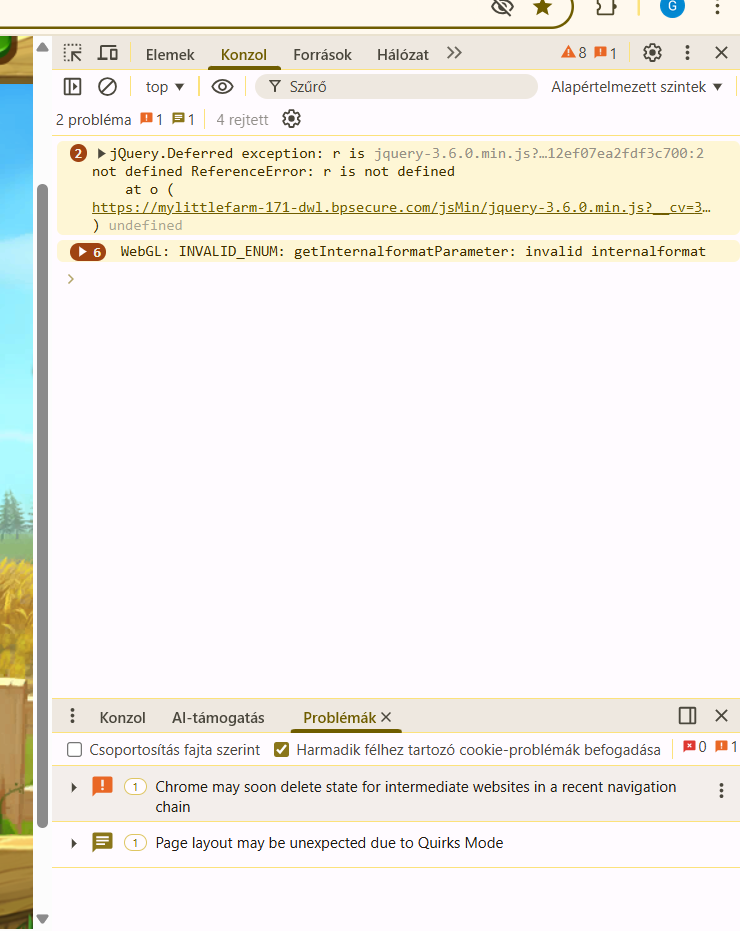Toggle live expression eye icon
Image resolution: width=740 pixels, height=931 pixels.
222,87
